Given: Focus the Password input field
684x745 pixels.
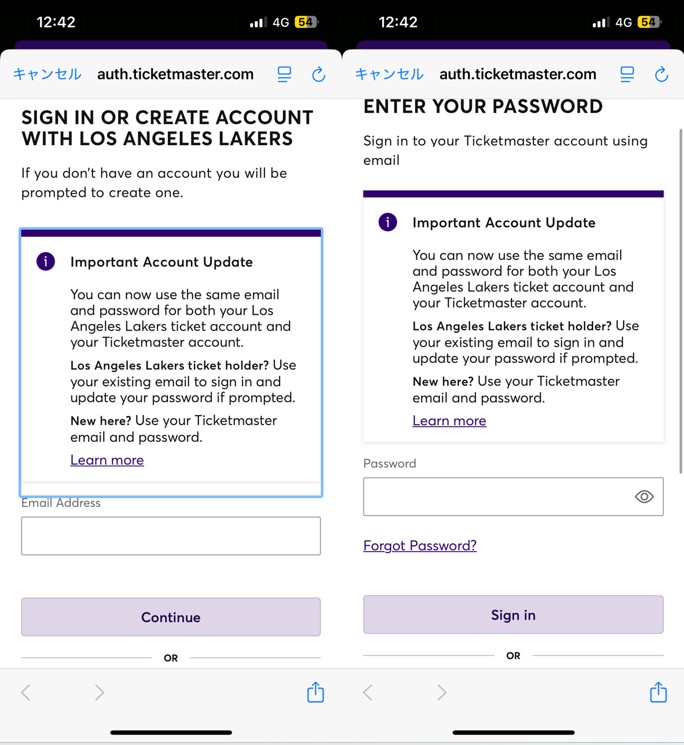Looking at the screenshot, I should pos(497,497).
